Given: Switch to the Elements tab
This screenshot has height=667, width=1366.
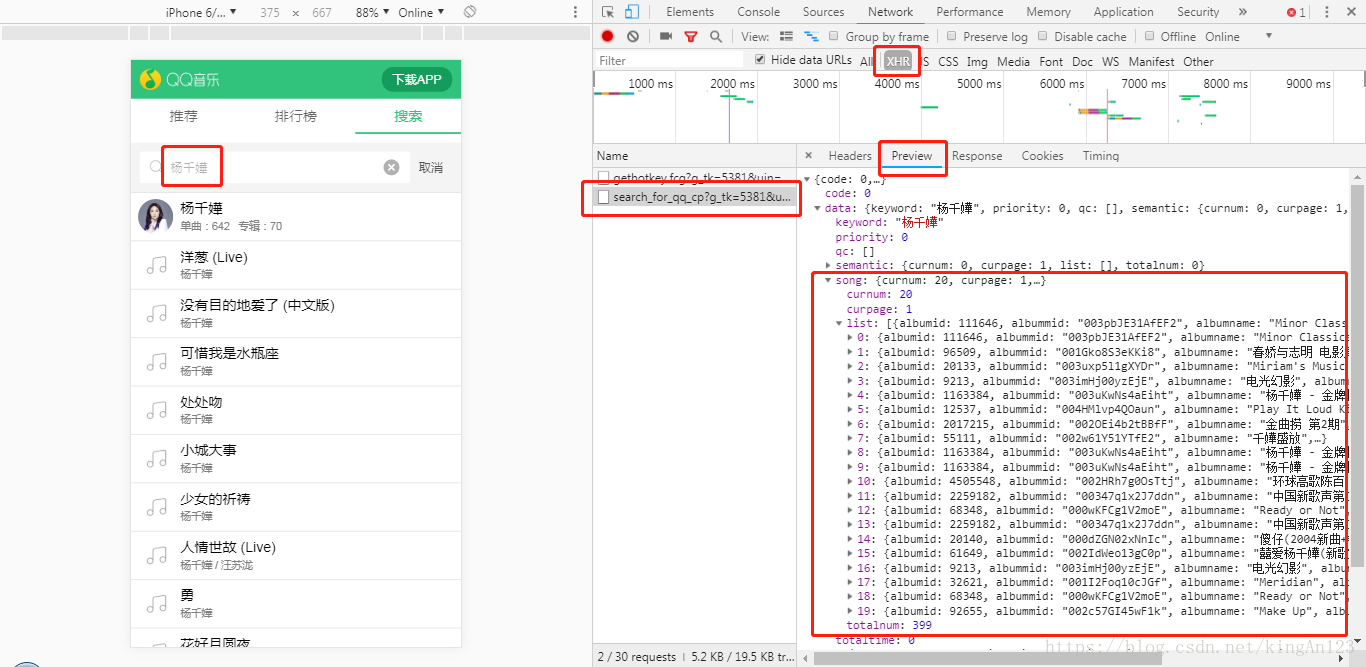Looking at the screenshot, I should coord(690,12).
